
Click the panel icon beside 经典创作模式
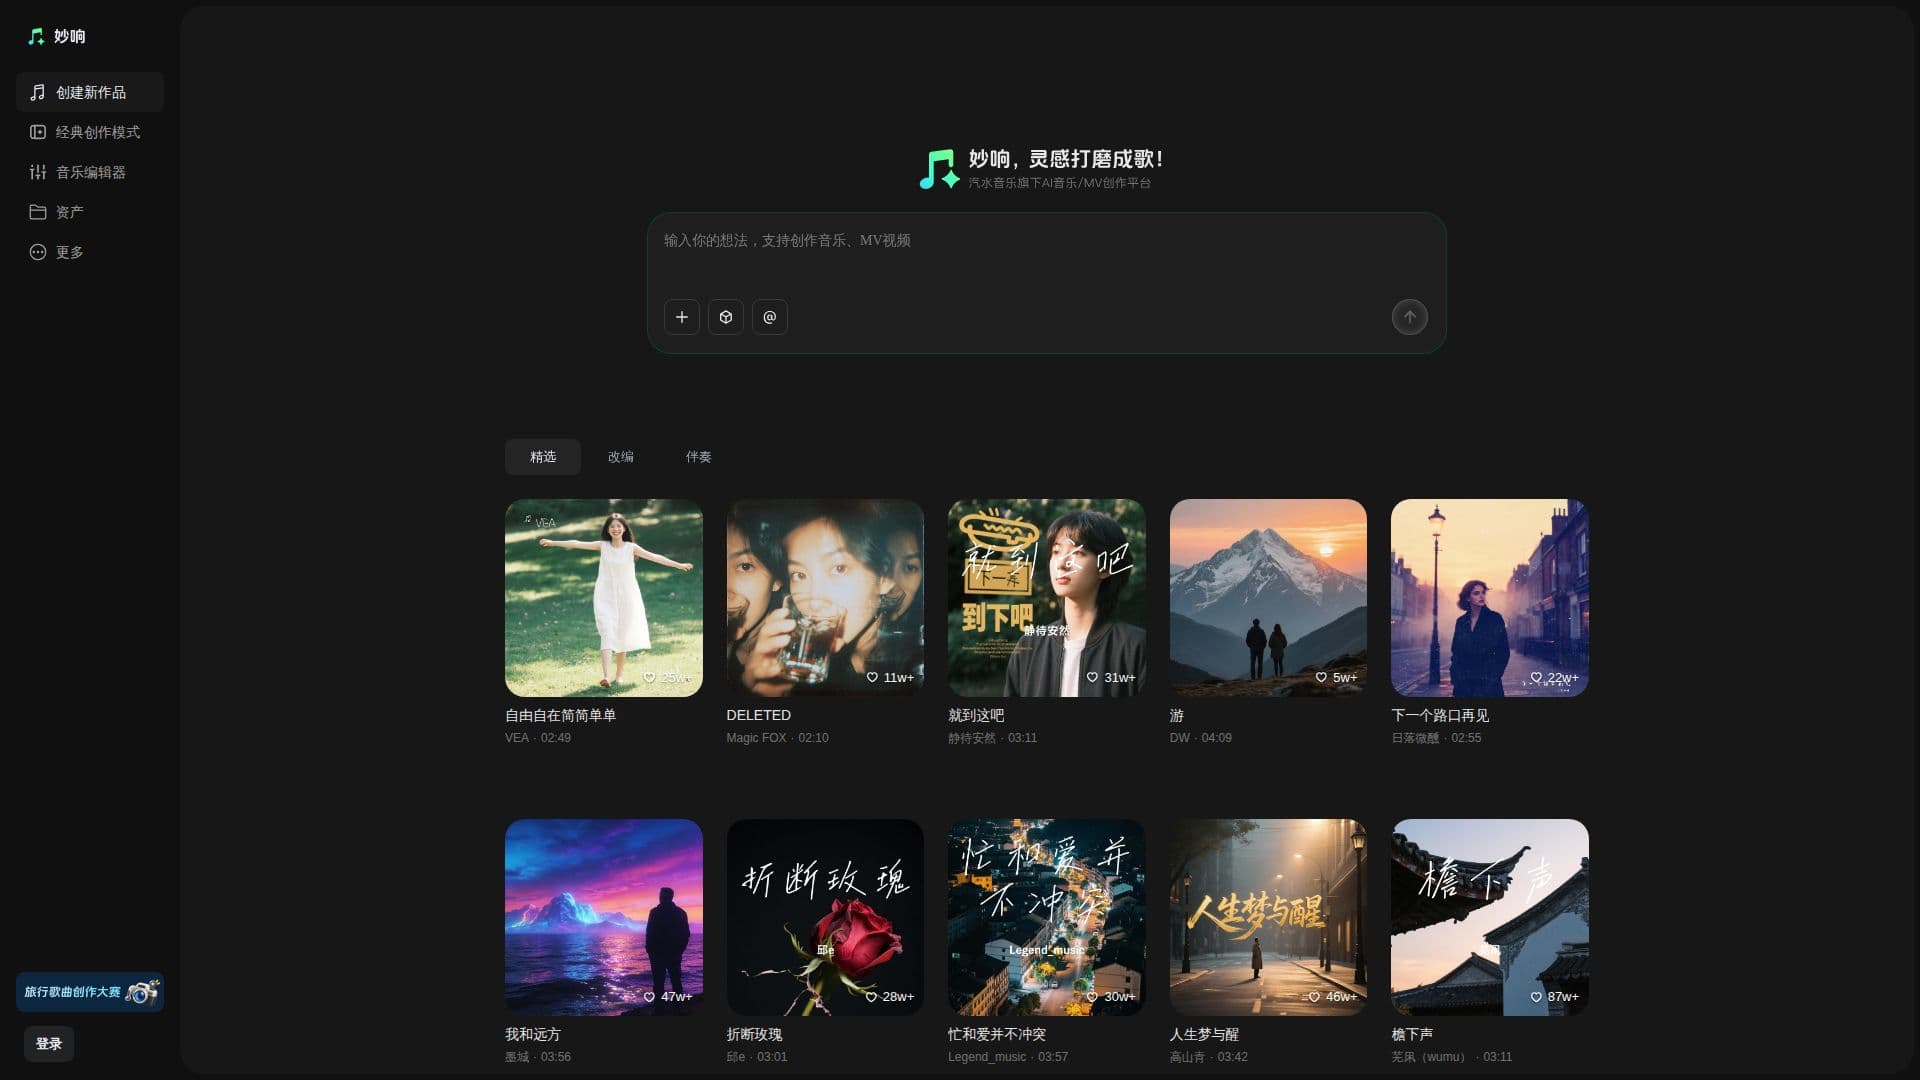(38, 132)
